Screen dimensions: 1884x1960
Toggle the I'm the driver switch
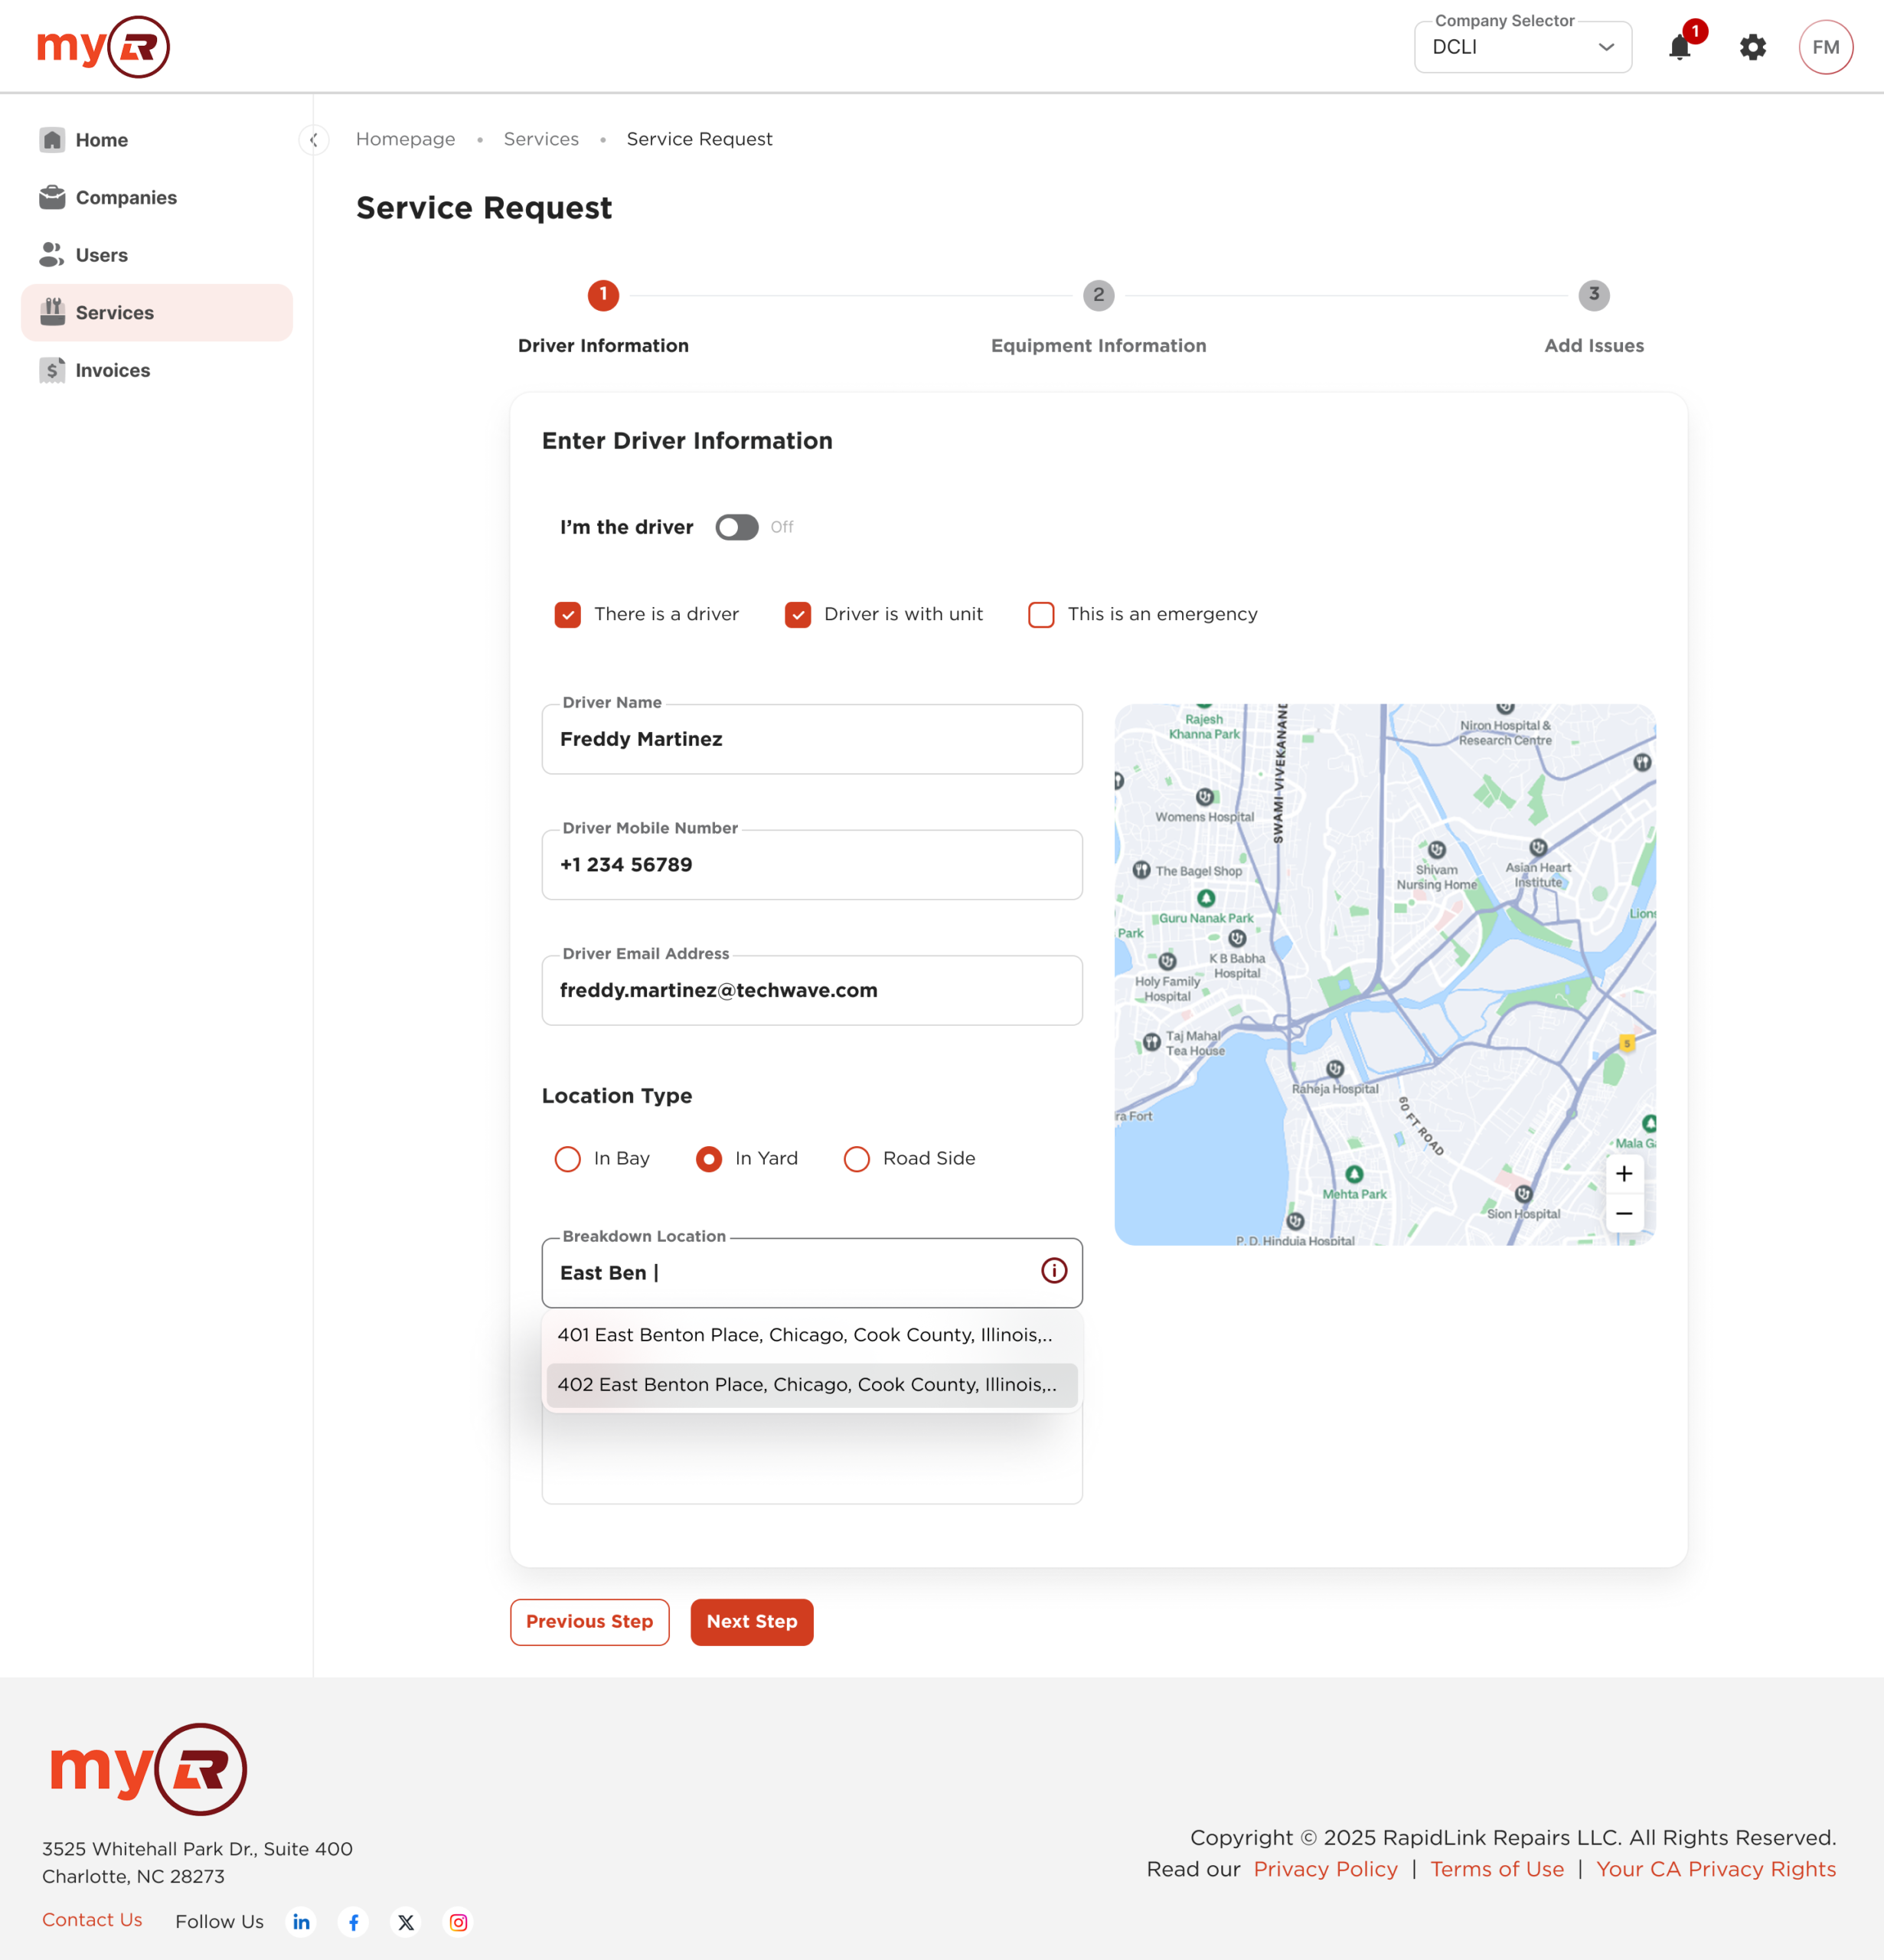coord(737,527)
